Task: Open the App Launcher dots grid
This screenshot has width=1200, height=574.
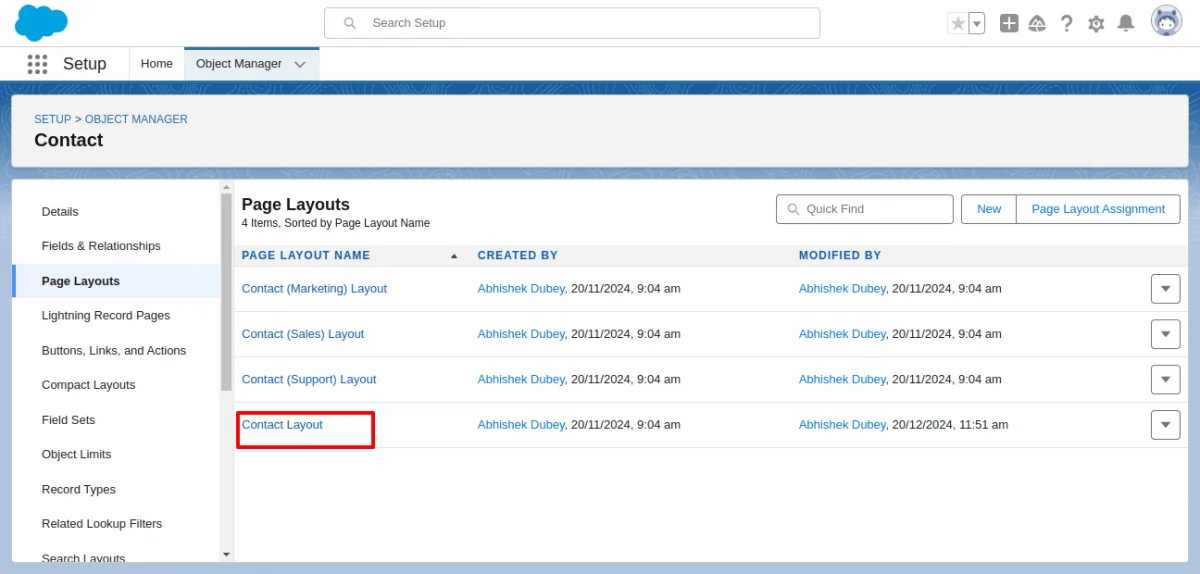Action: pyautogui.click(x=37, y=64)
